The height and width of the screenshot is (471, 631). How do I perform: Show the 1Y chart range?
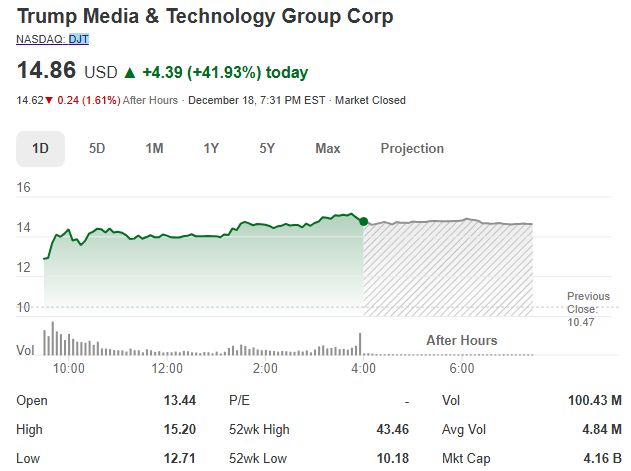click(211, 148)
